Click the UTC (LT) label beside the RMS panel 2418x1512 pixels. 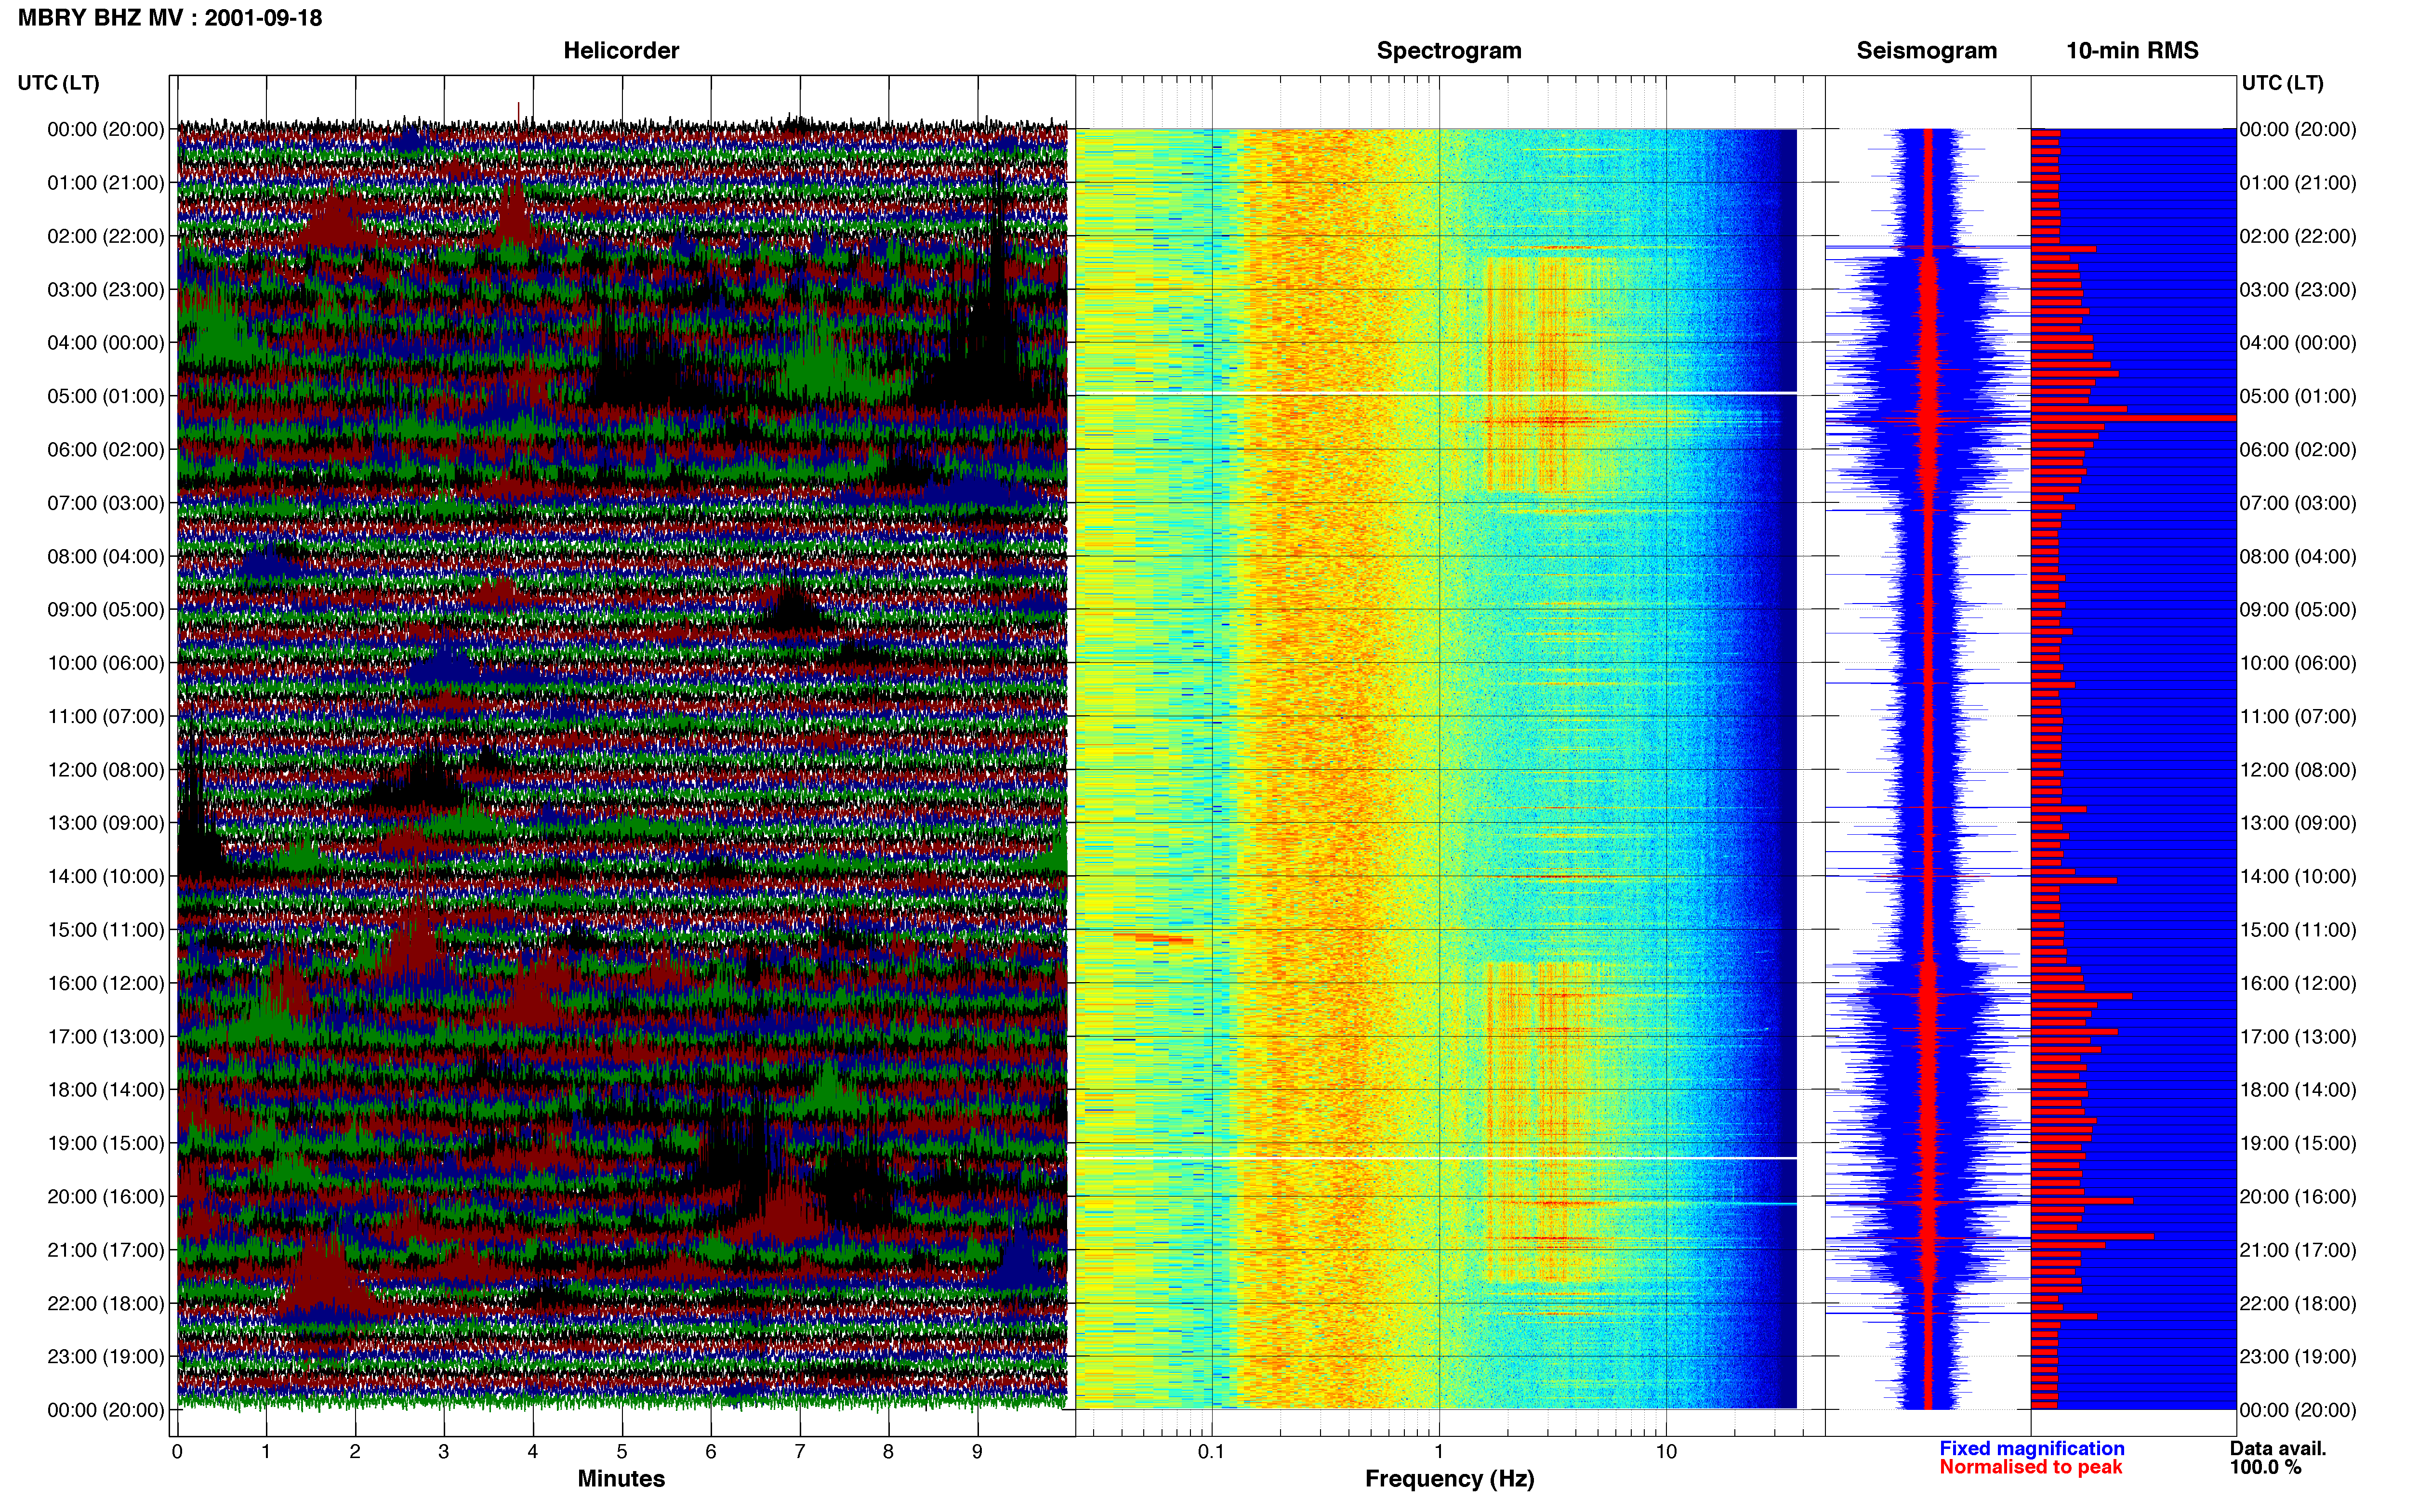[2282, 83]
